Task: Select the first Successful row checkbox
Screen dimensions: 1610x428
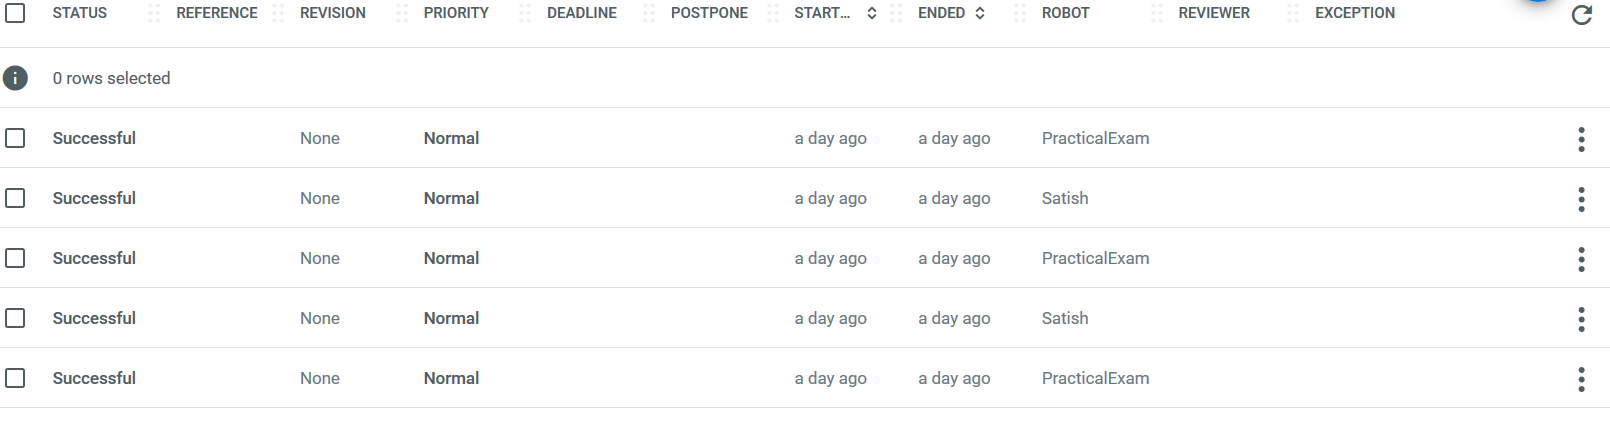Action: point(15,138)
